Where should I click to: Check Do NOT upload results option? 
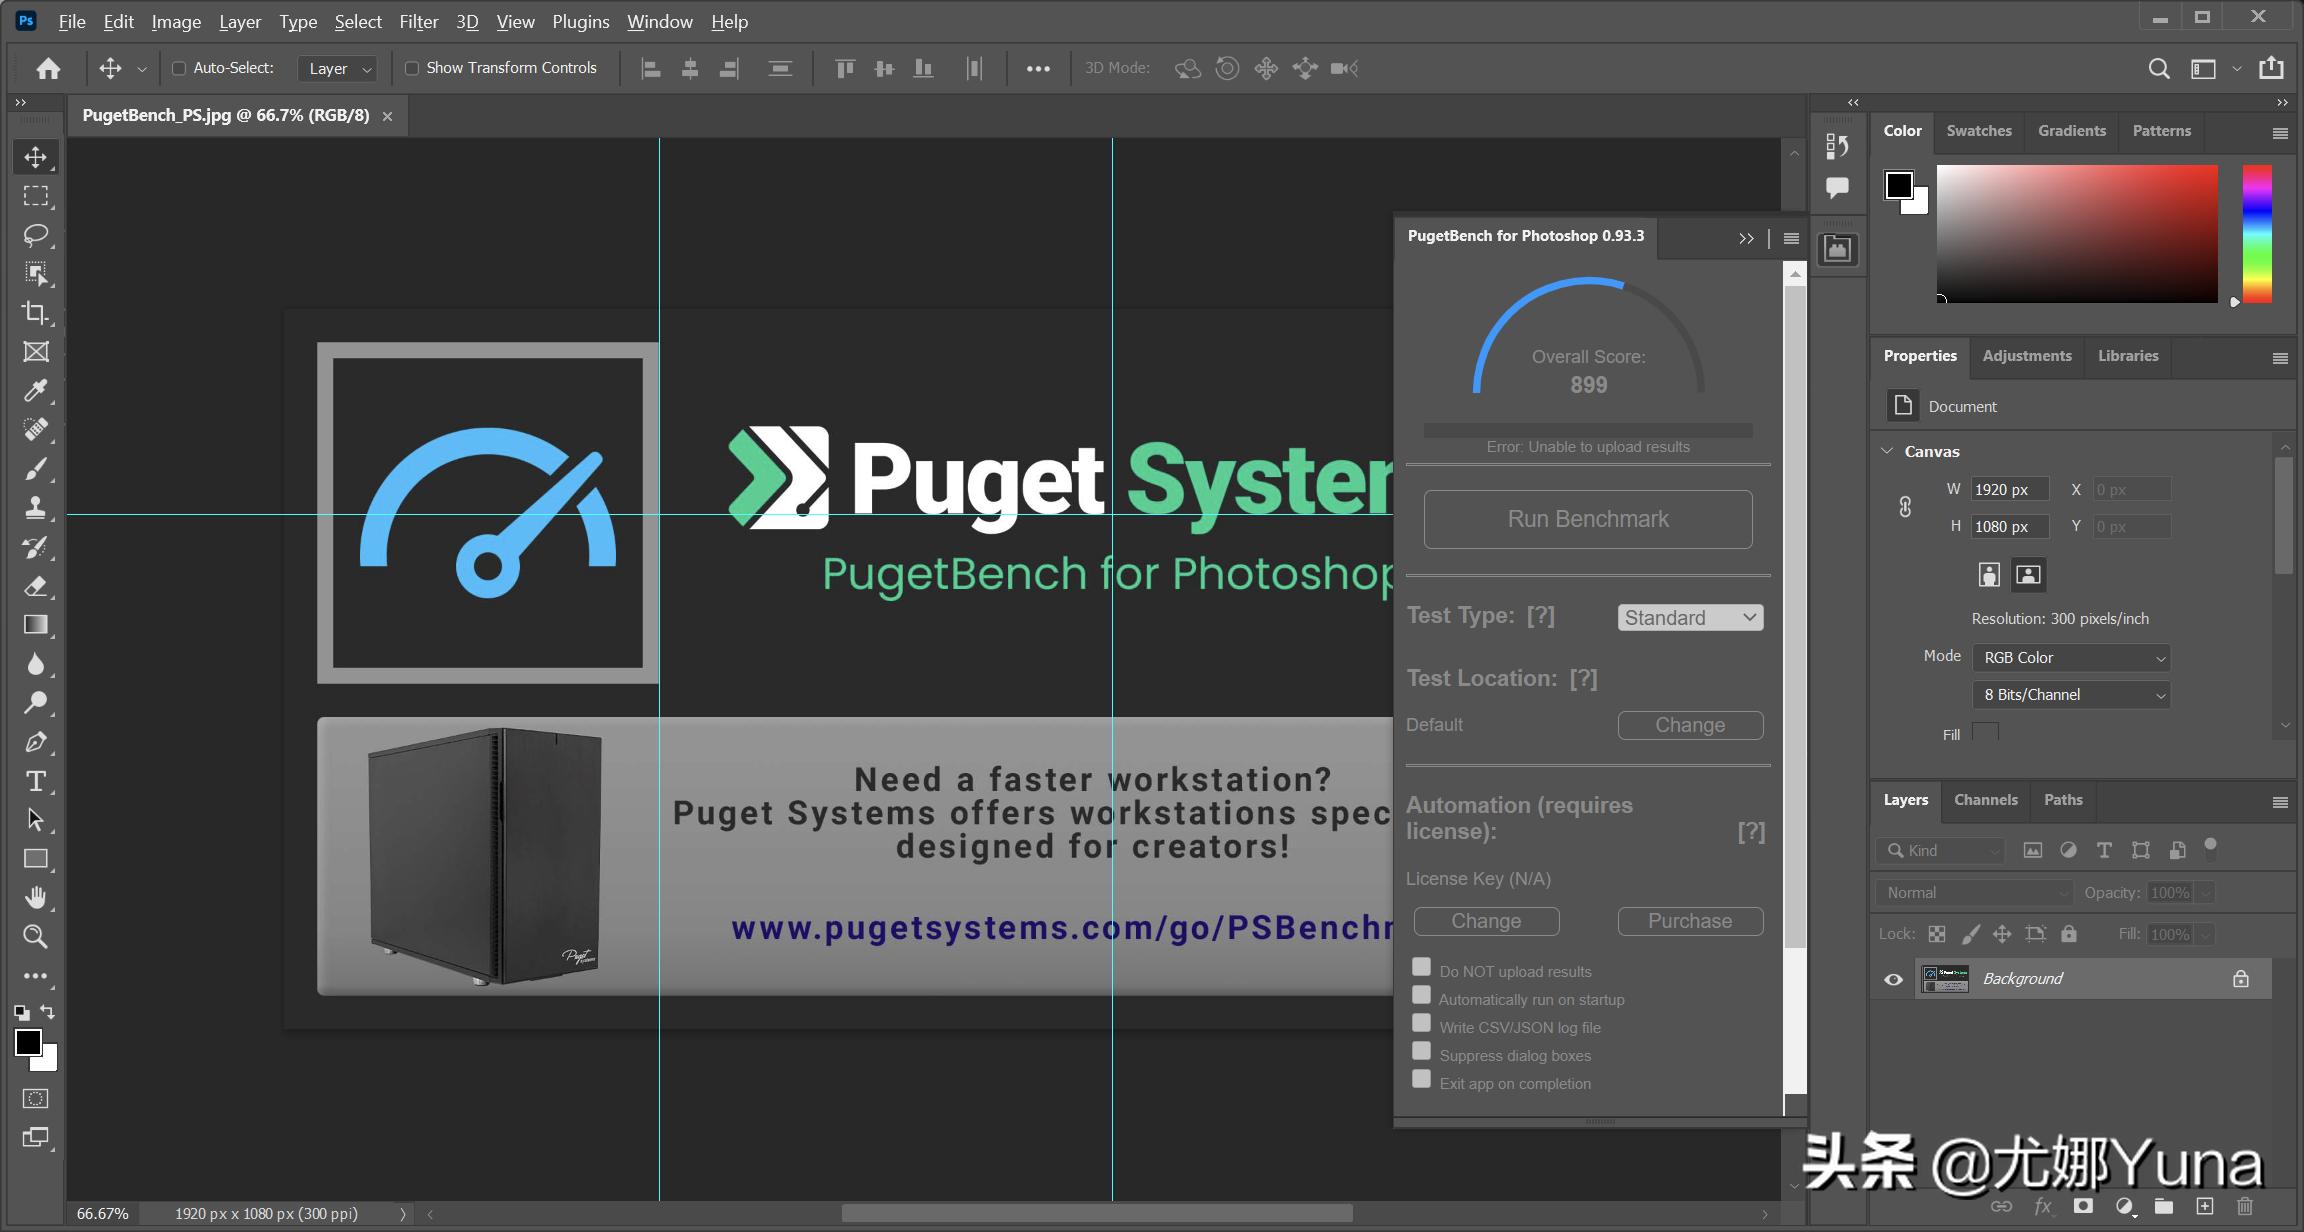click(1421, 967)
